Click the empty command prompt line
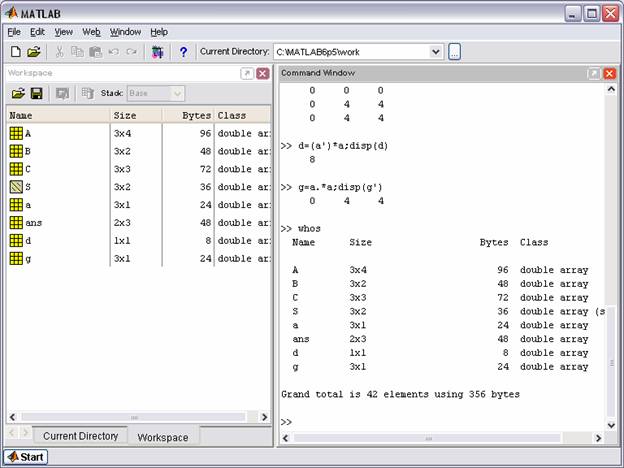 pos(442,422)
